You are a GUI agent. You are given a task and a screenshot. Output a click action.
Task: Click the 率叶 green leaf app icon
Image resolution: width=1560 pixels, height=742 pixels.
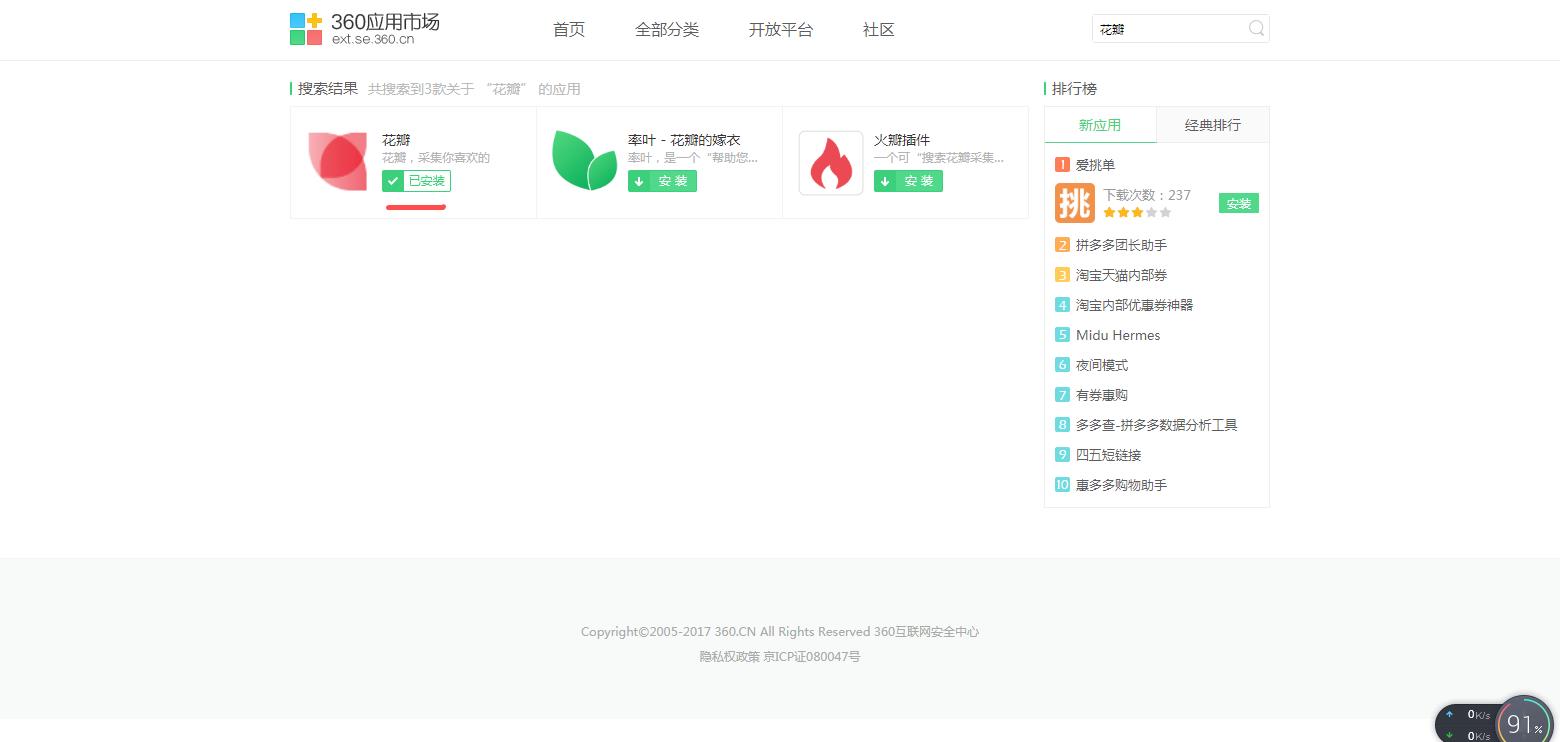click(x=584, y=160)
